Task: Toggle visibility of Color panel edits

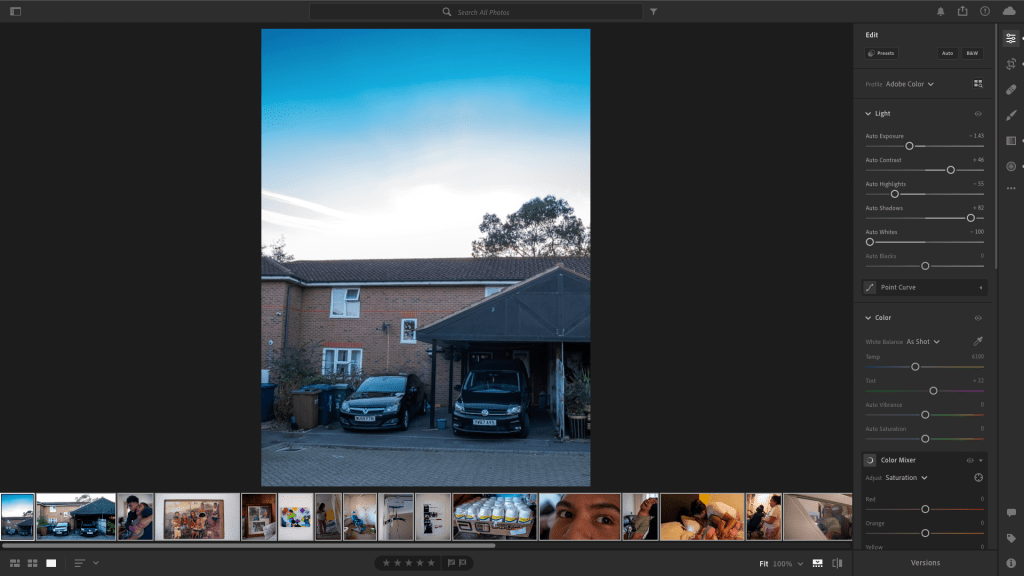Action: point(978,318)
